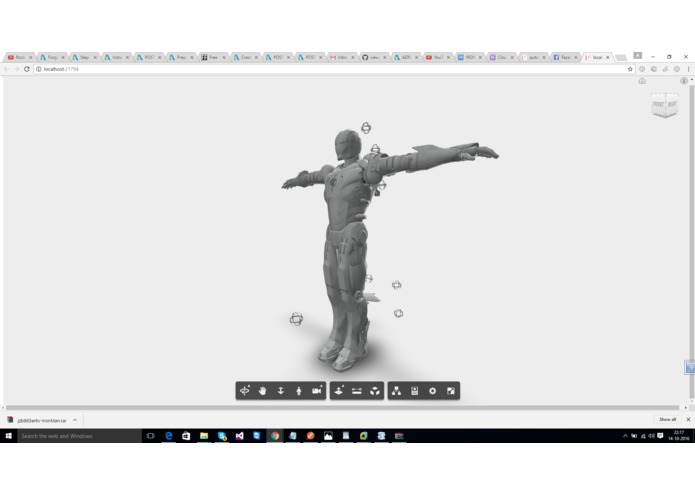This screenshot has height=494, width=695.
Task: Open Task View on taskbar
Action: click(x=151, y=436)
